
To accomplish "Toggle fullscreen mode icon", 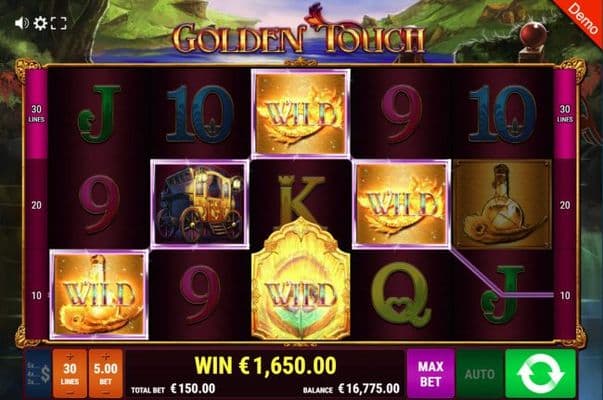I will point(58,23).
